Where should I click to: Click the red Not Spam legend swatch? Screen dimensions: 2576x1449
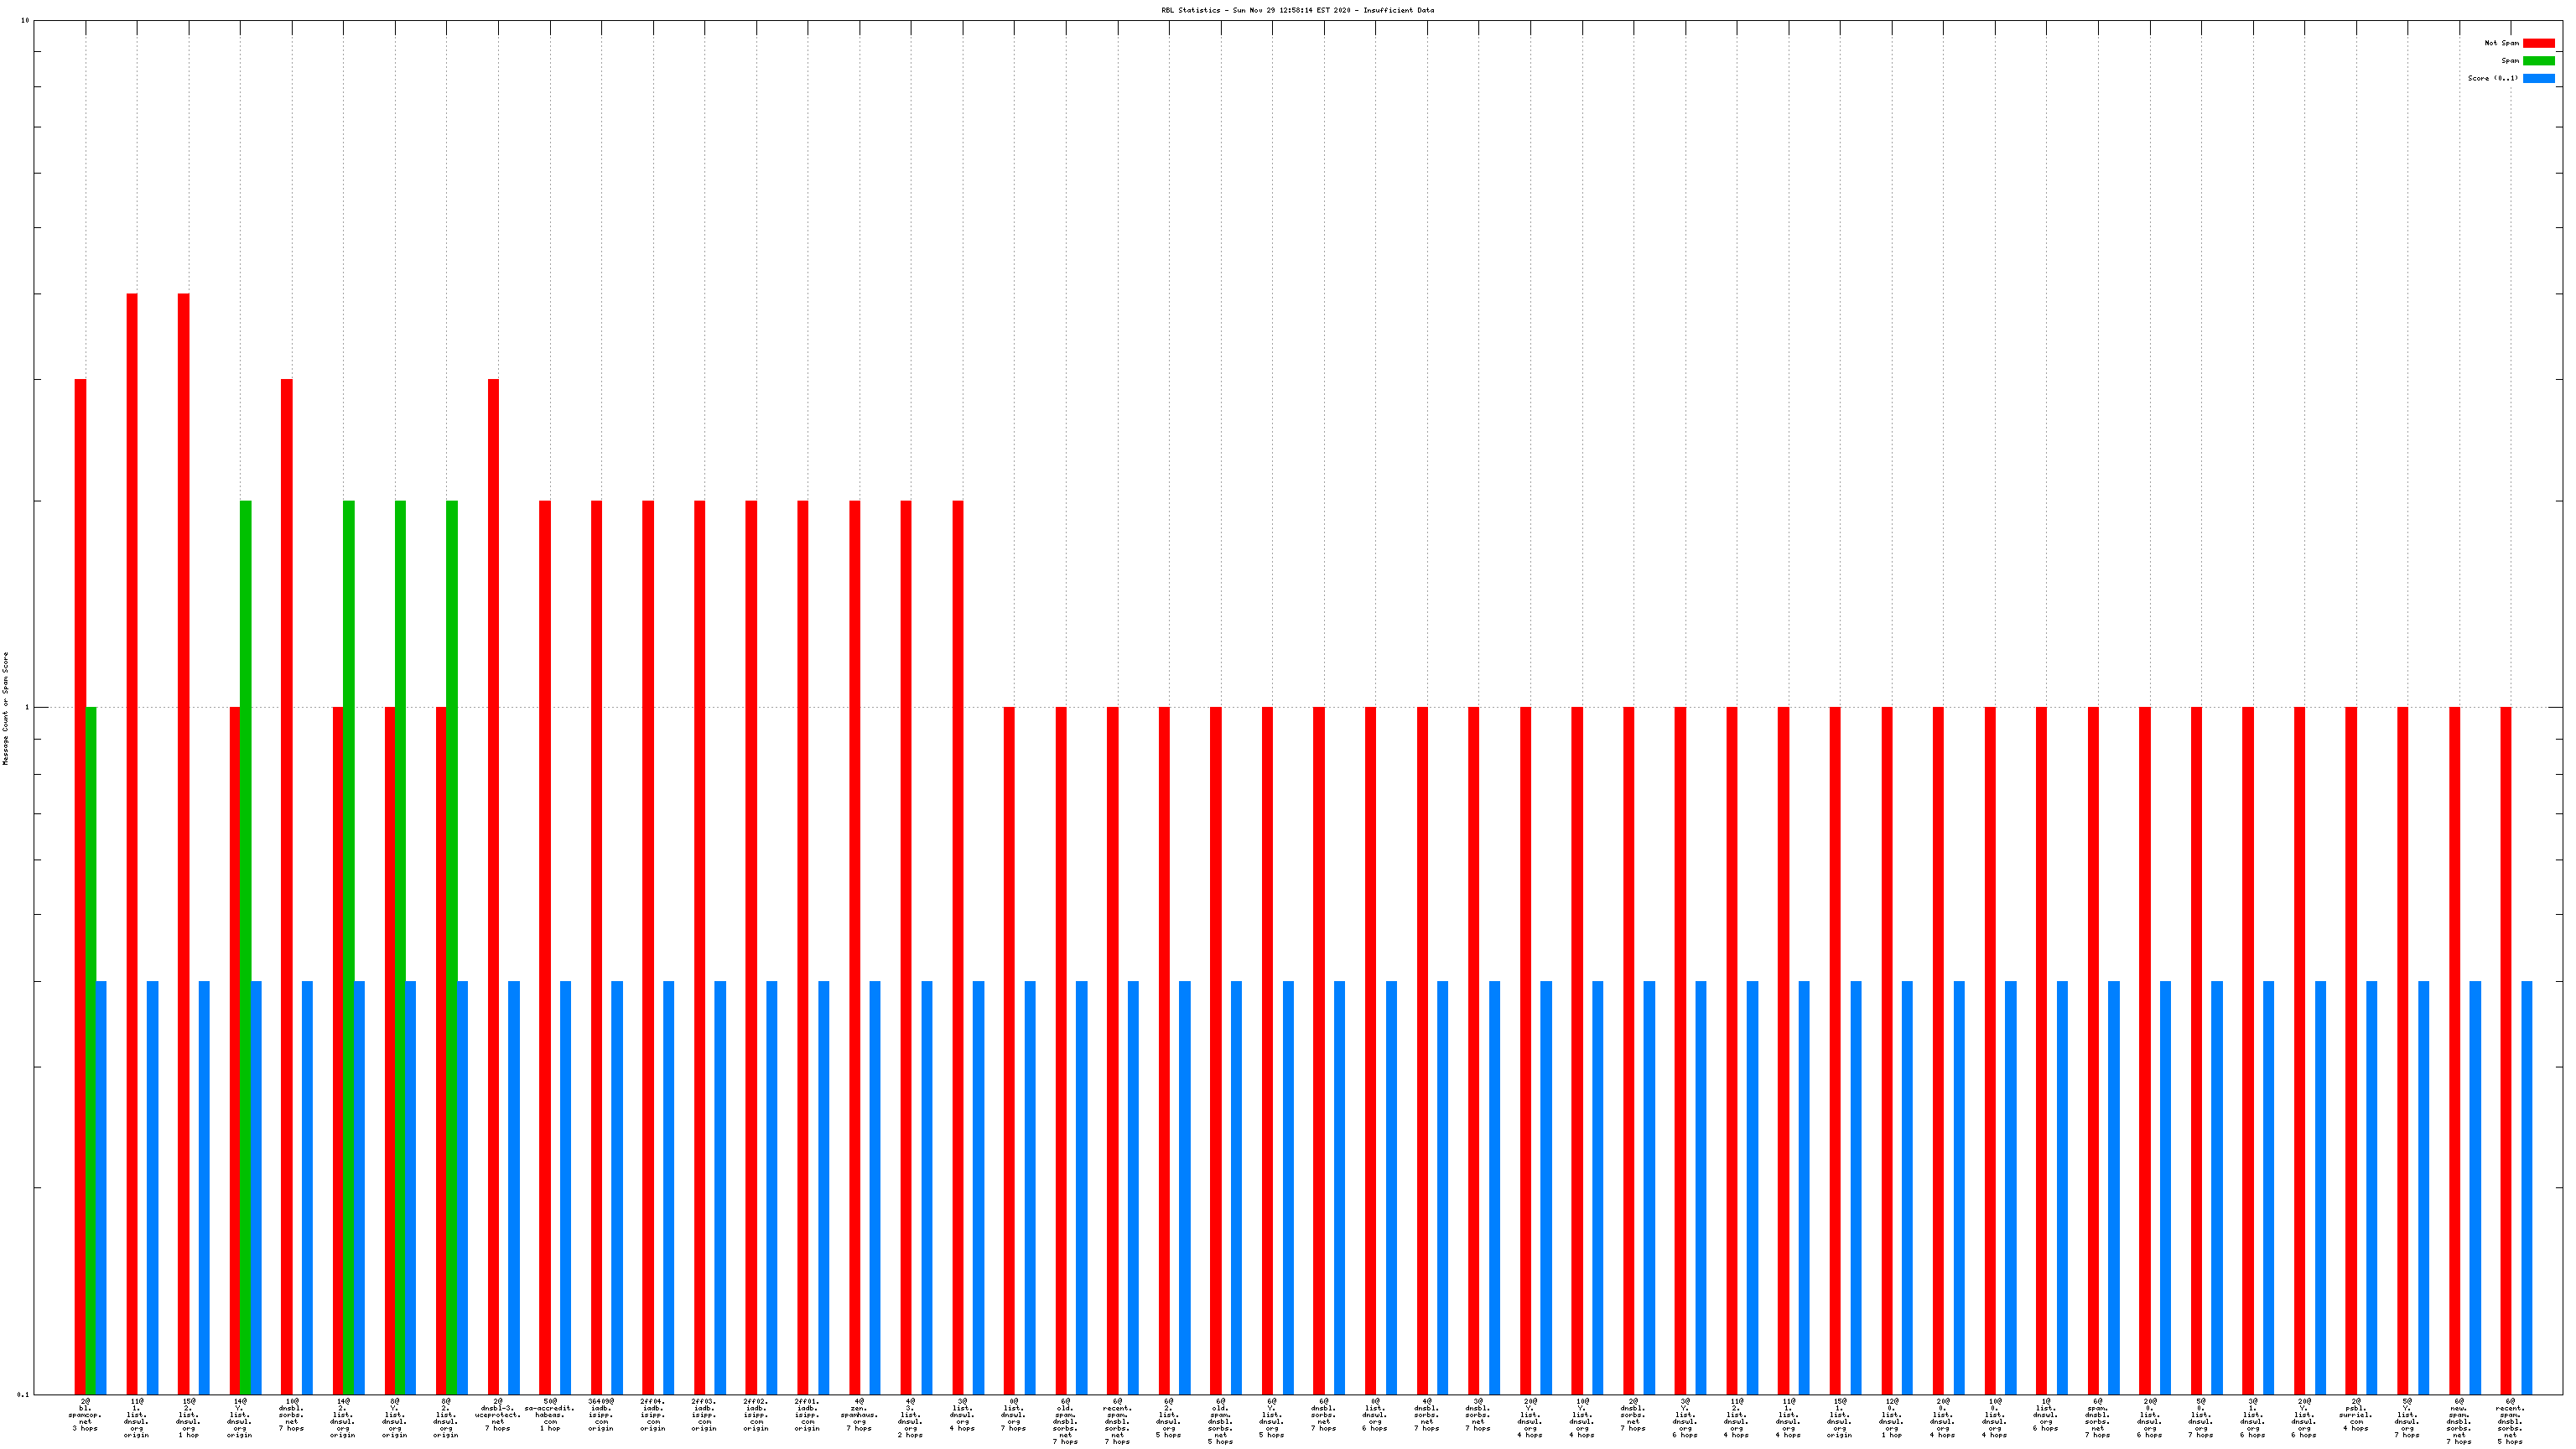(2538, 43)
